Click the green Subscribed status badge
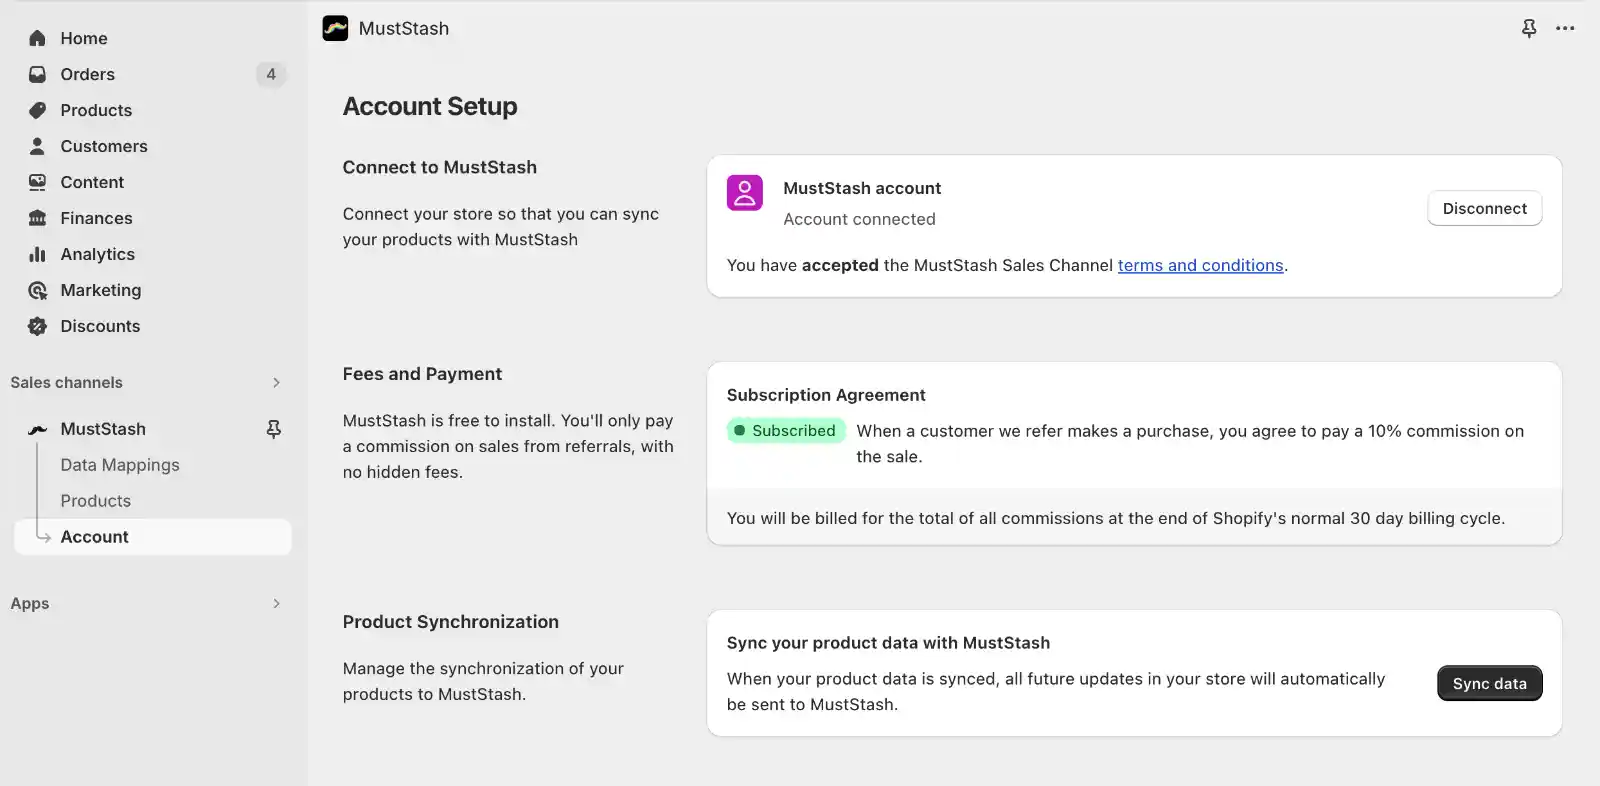 (x=786, y=430)
